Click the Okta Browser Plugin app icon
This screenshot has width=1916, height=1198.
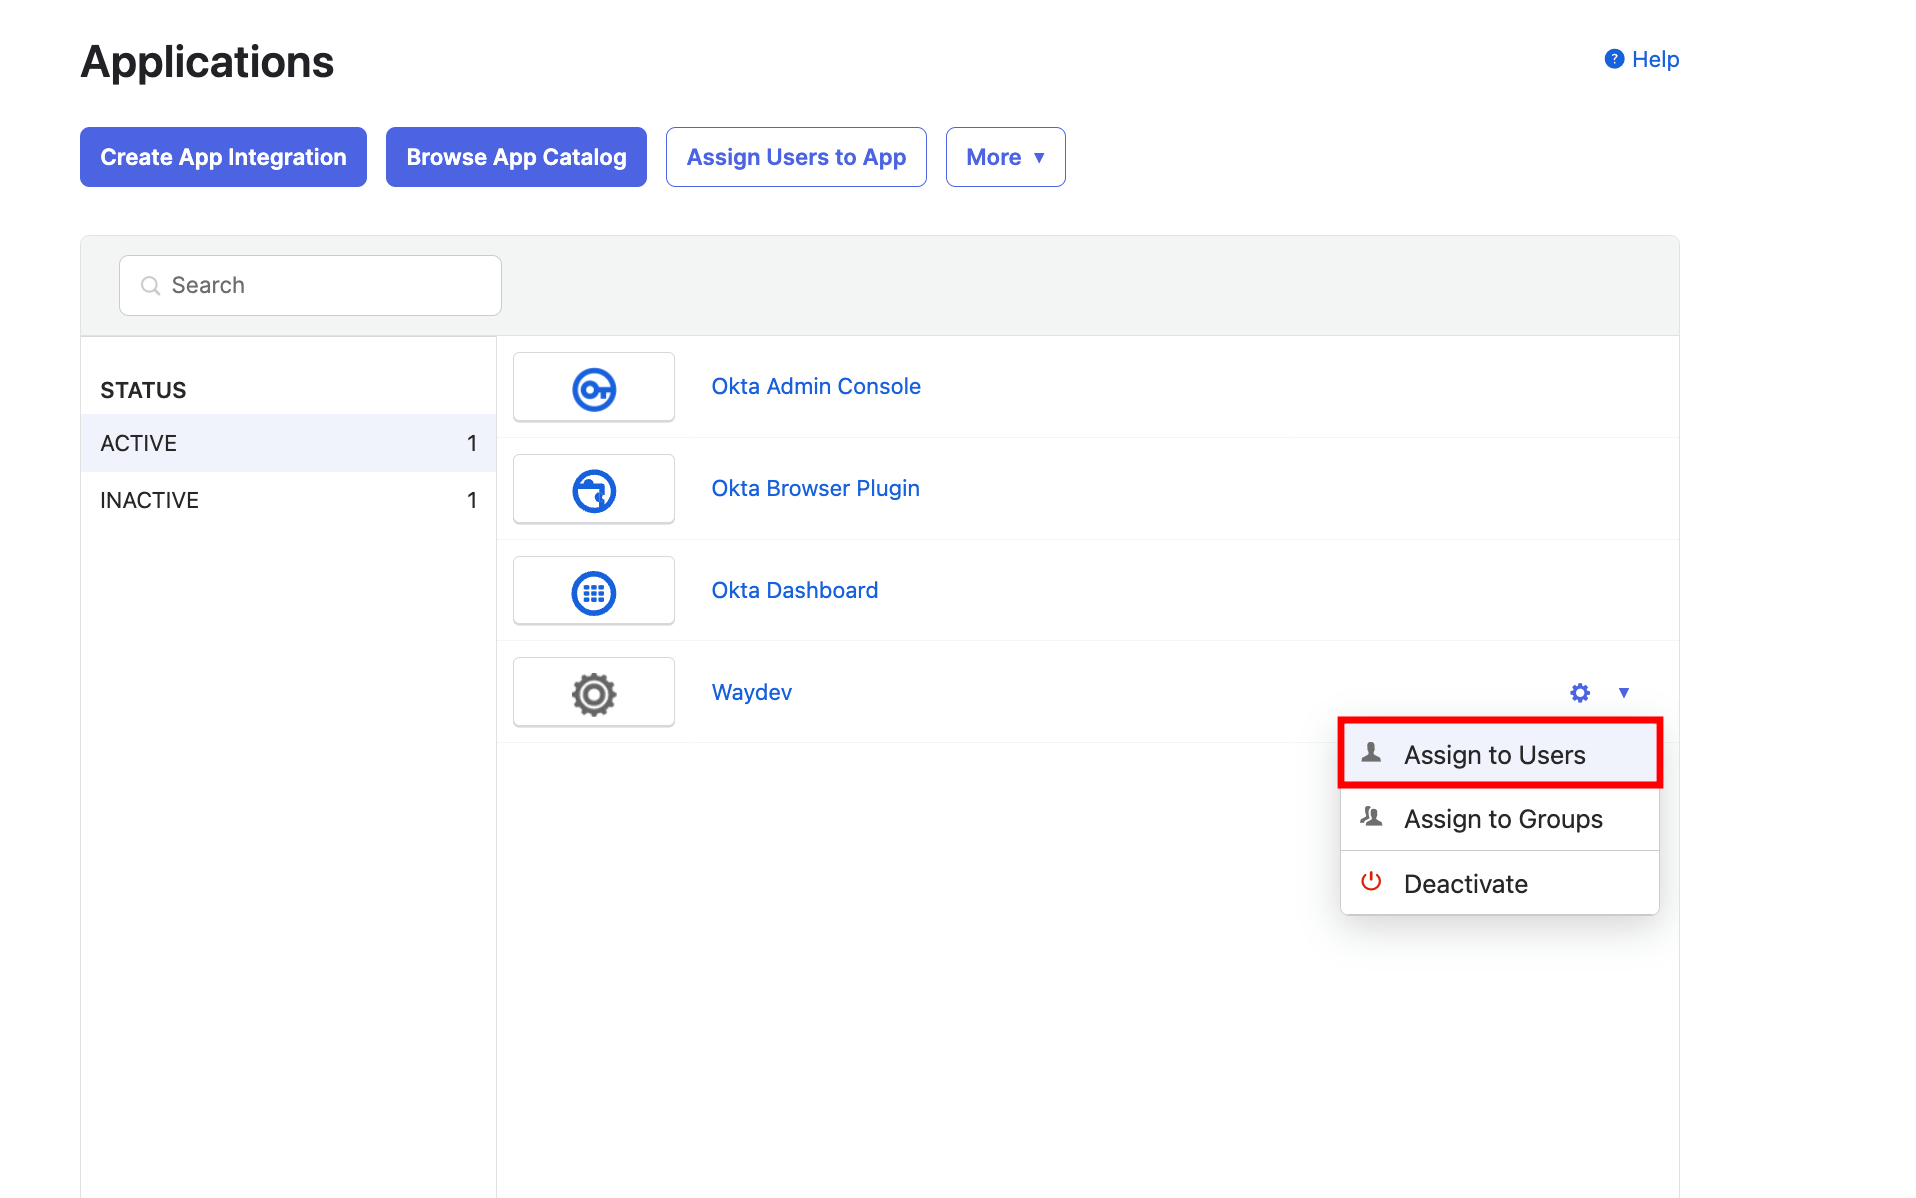[593, 490]
